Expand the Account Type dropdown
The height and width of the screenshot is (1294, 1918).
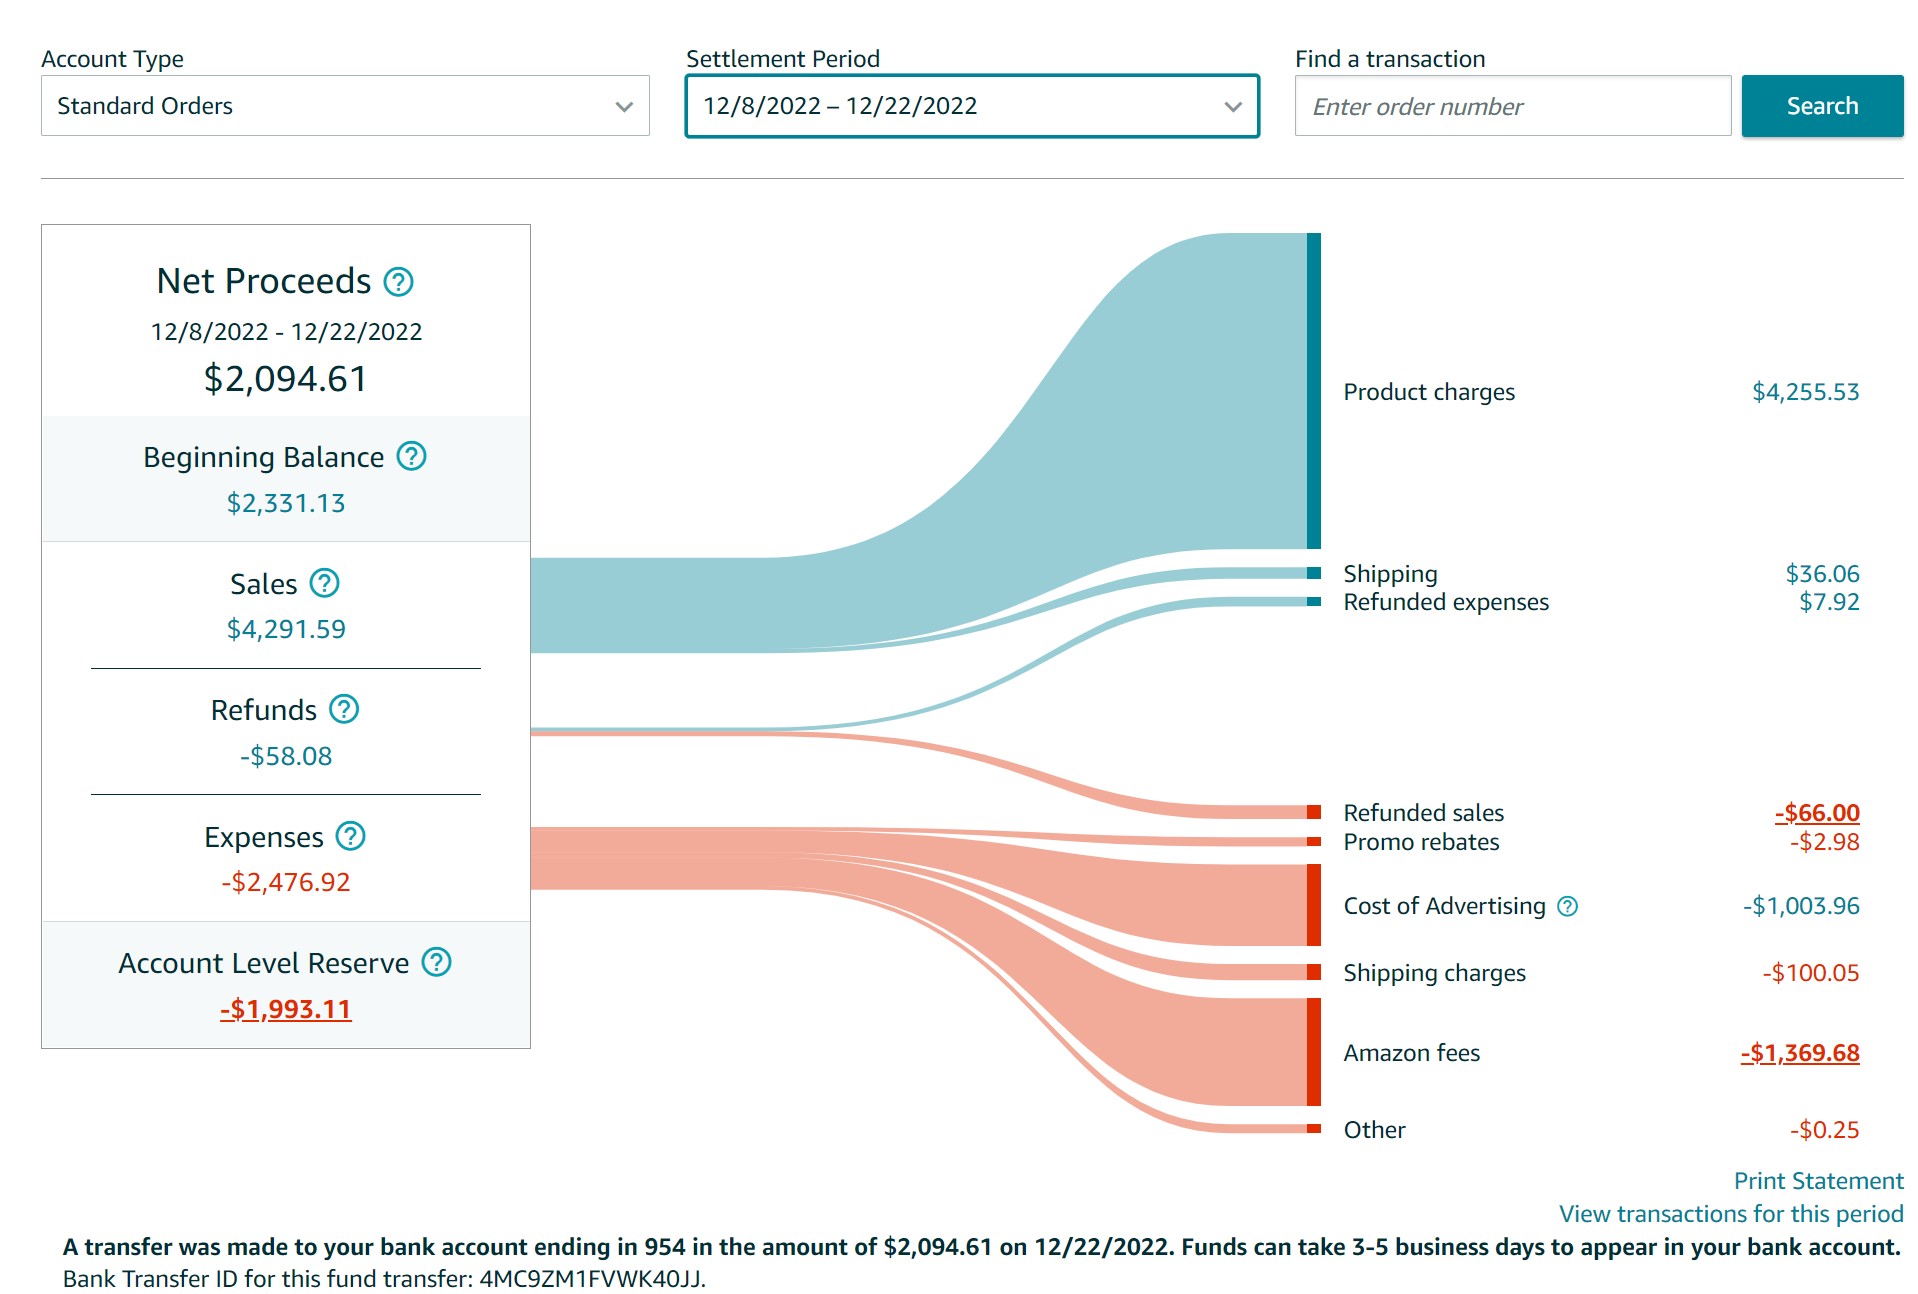(345, 106)
